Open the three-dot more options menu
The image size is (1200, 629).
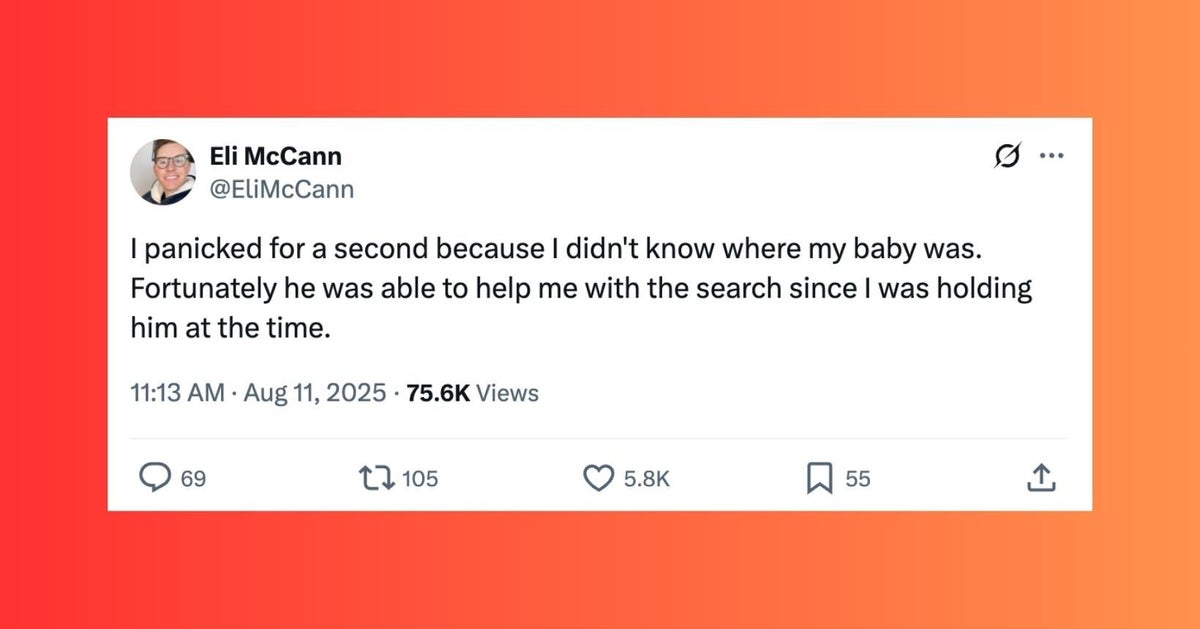click(1051, 156)
